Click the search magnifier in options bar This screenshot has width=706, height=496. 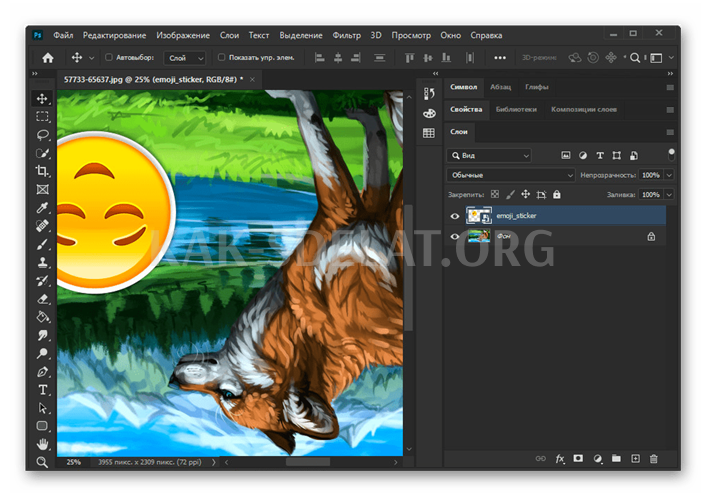[635, 58]
